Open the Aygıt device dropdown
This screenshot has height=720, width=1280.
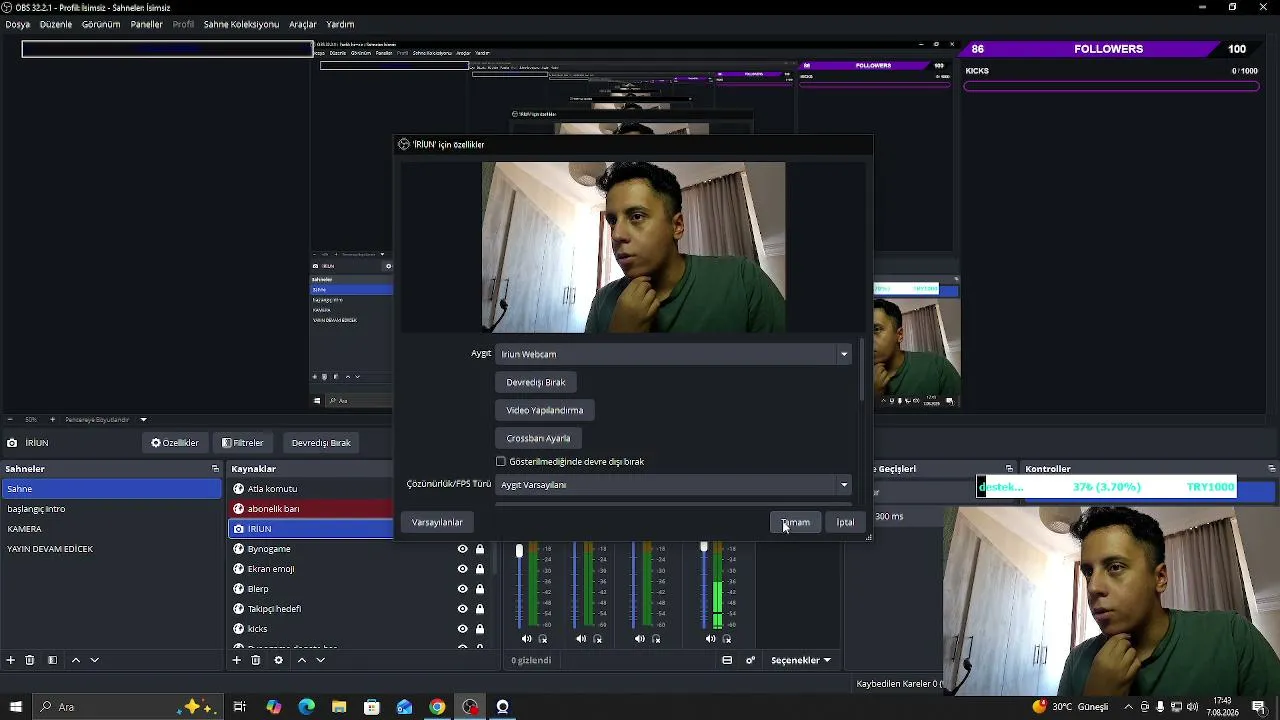[674, 354]
